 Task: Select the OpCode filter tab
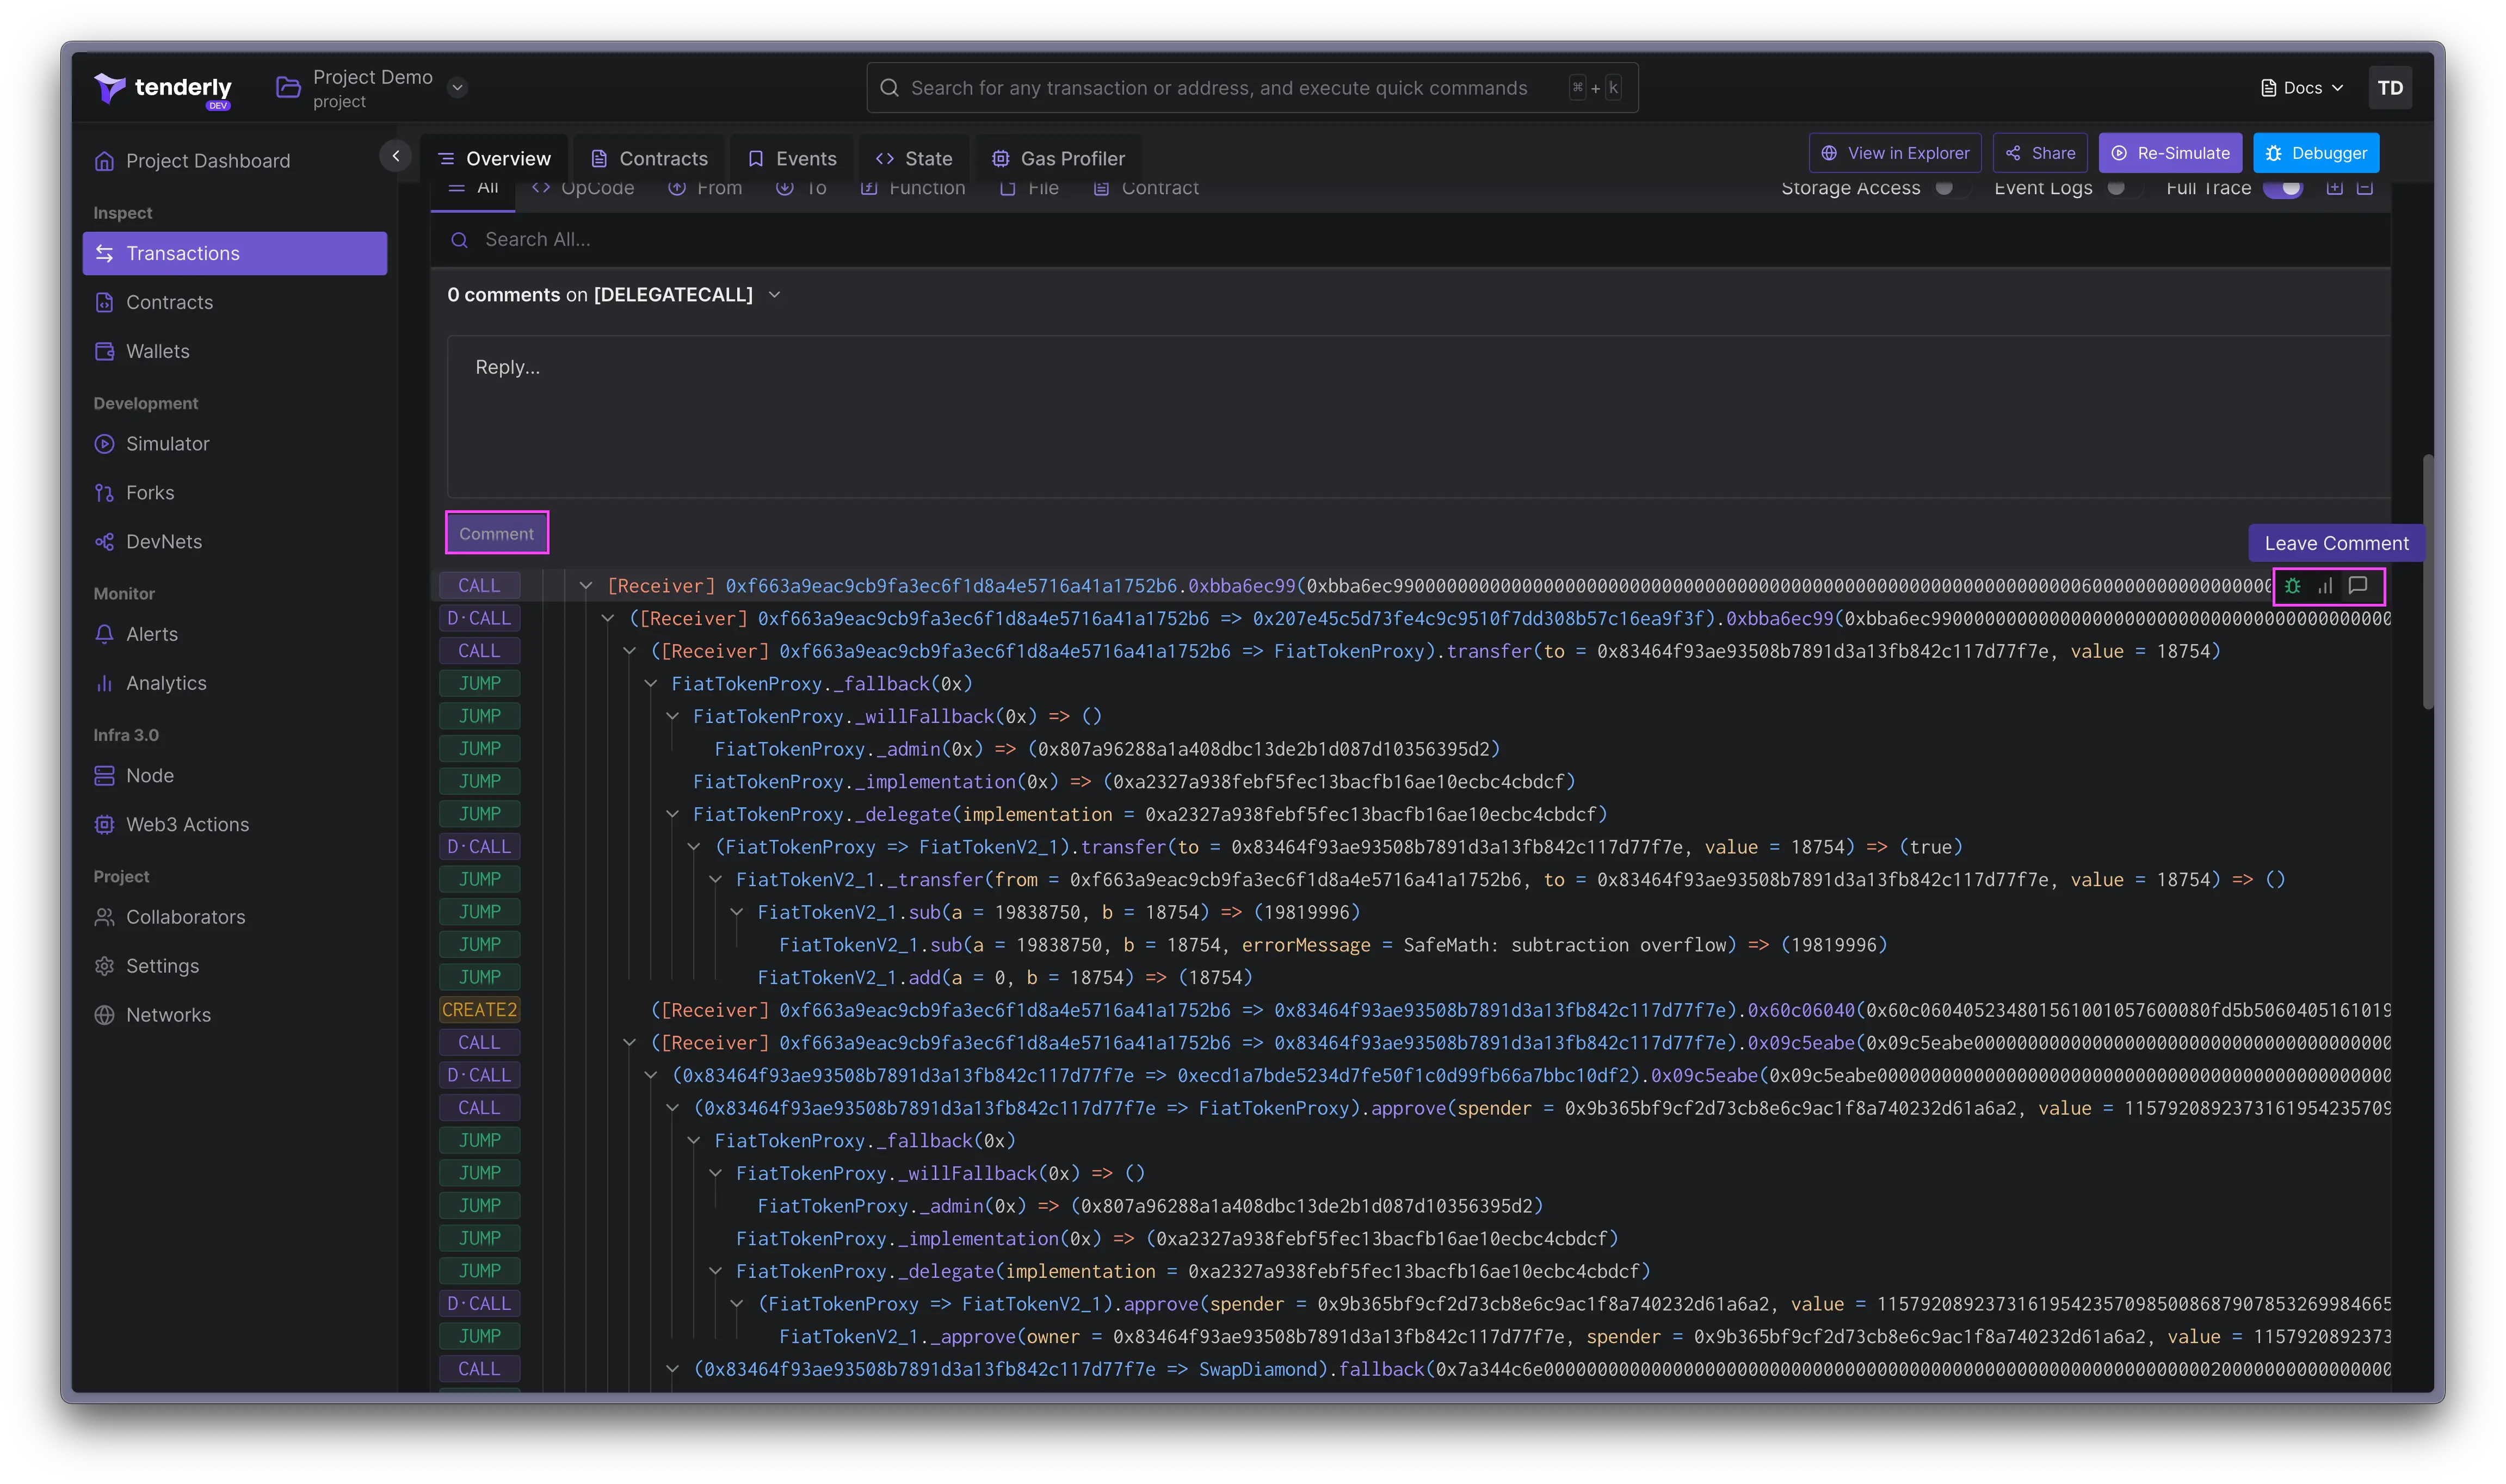583,188
